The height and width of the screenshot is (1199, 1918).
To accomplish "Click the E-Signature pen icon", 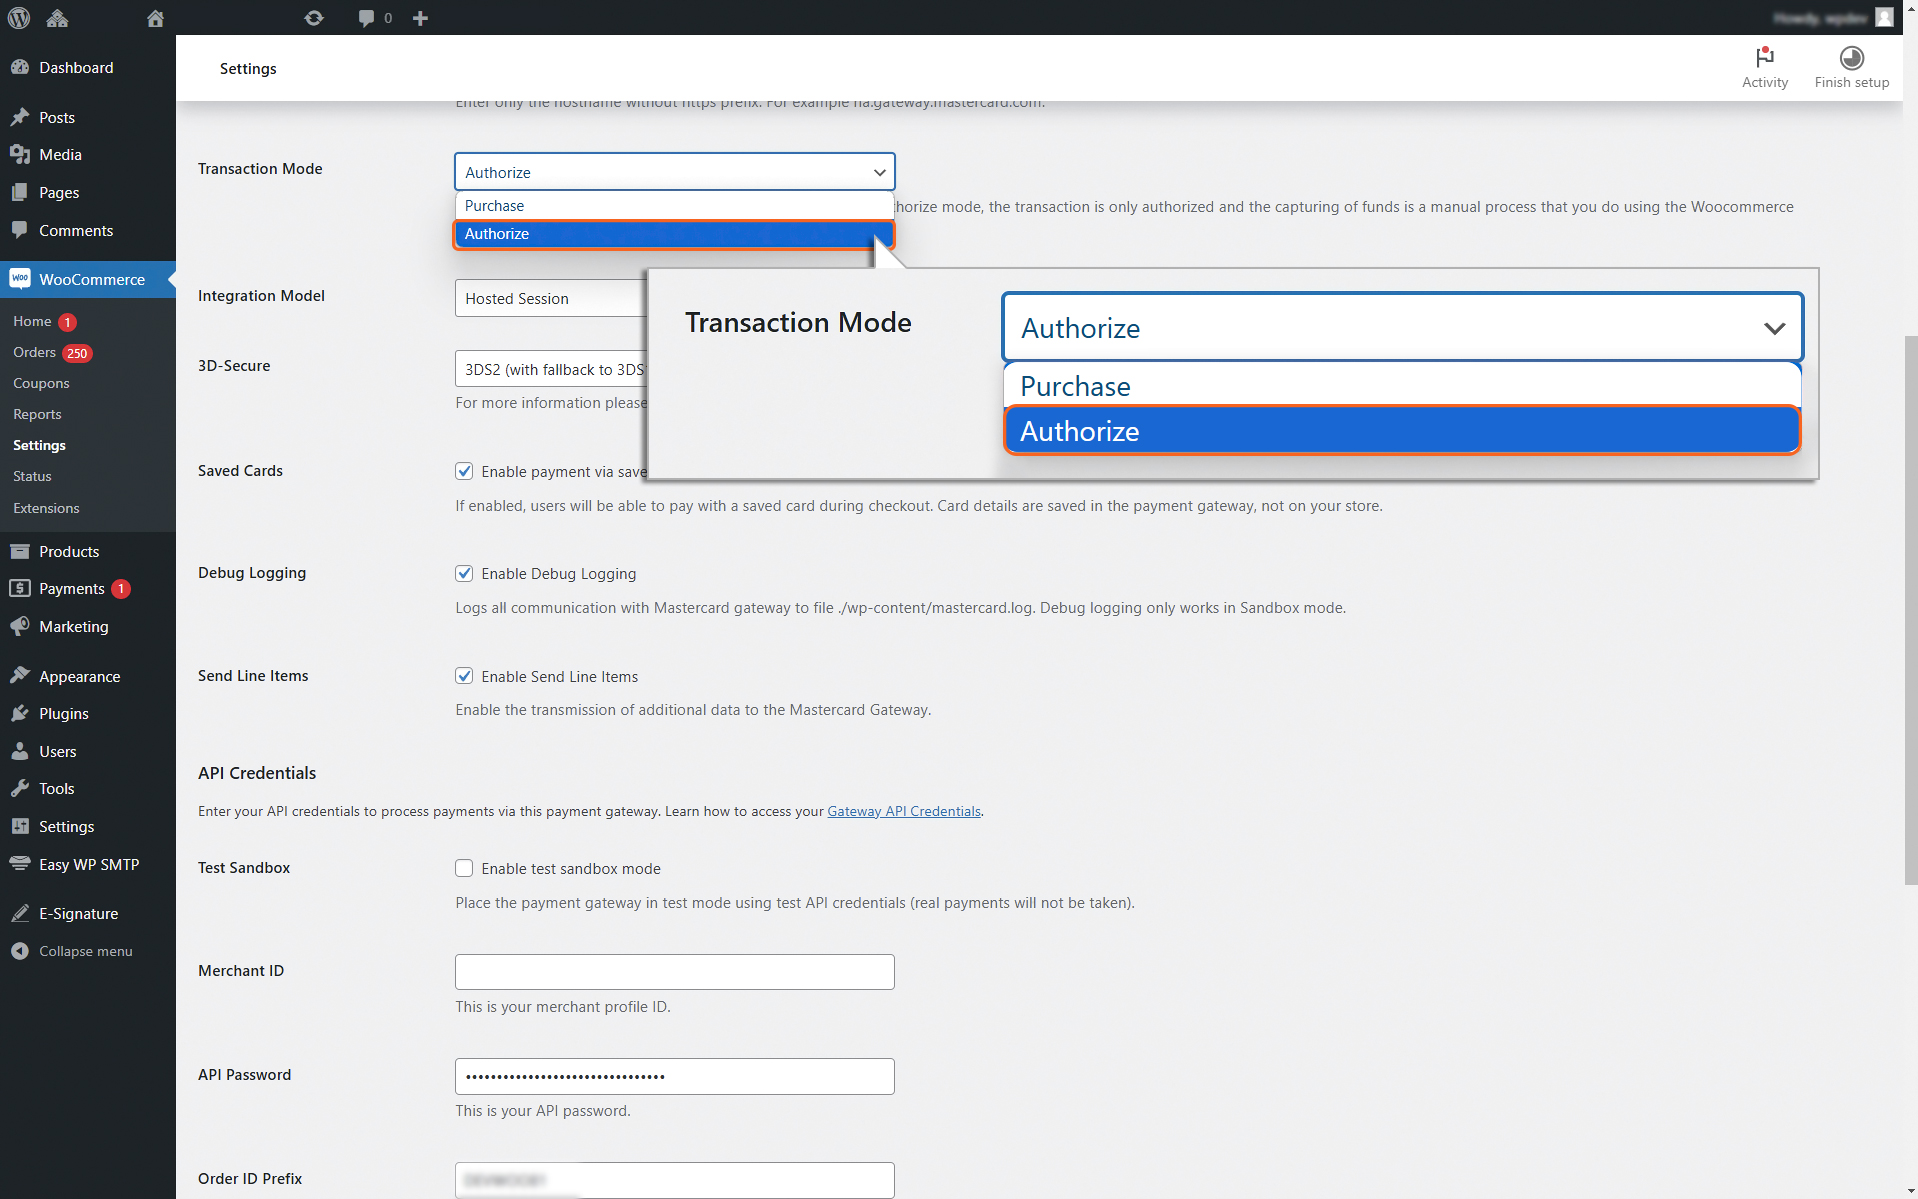I will point(20,913).
